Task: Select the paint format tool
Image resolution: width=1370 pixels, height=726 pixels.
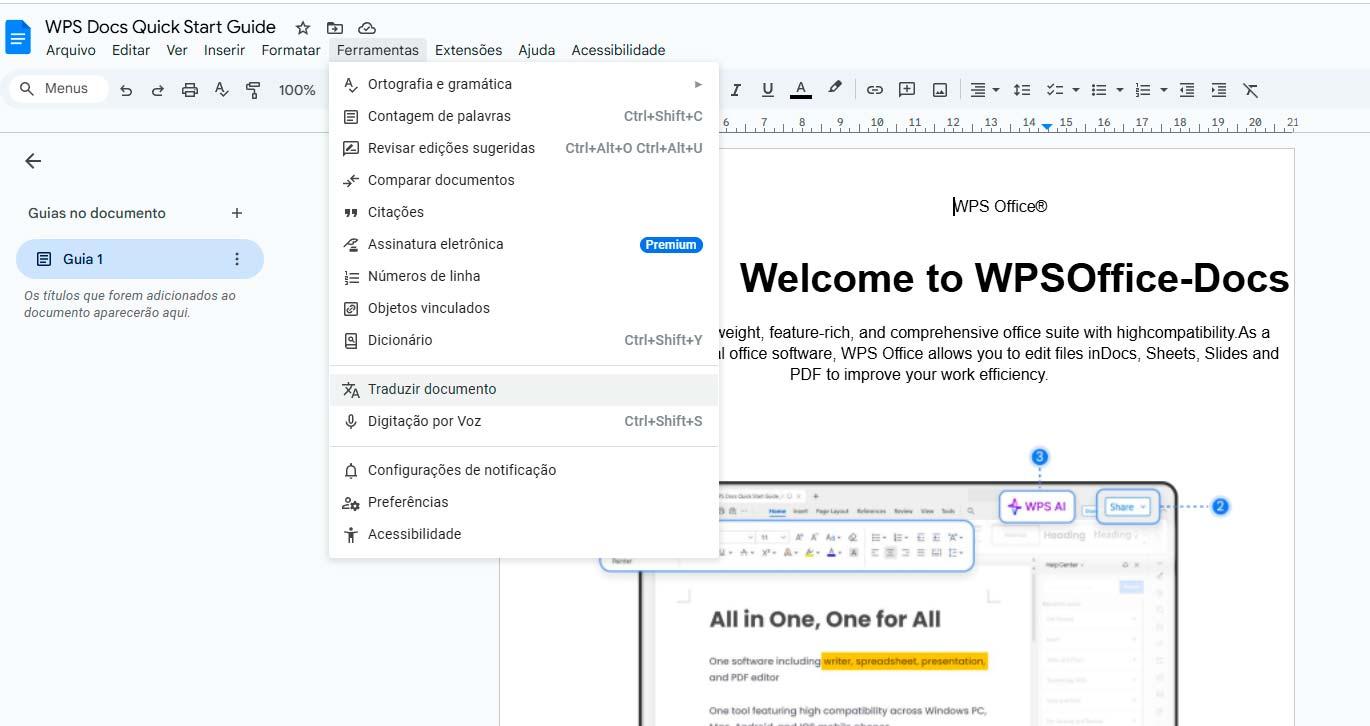Action: [x=252, y=89]
